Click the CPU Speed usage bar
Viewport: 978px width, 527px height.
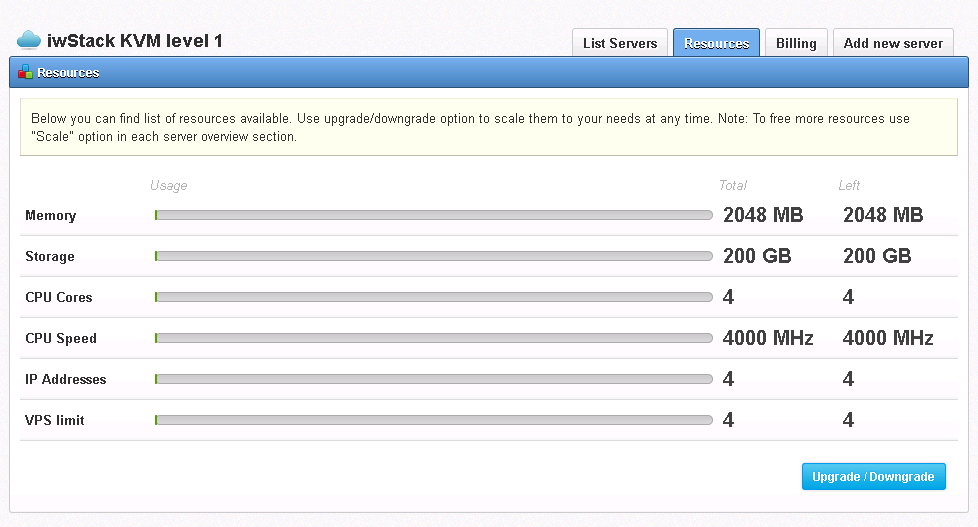(433, 338)
